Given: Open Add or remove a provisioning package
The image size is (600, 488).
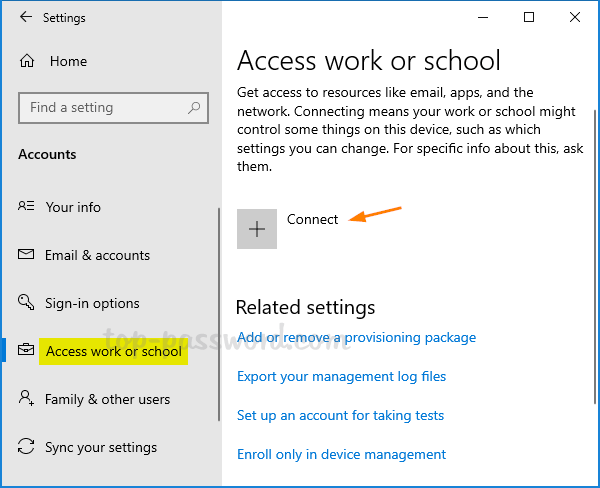Looking at the screenshot, I should click(356, 337).
